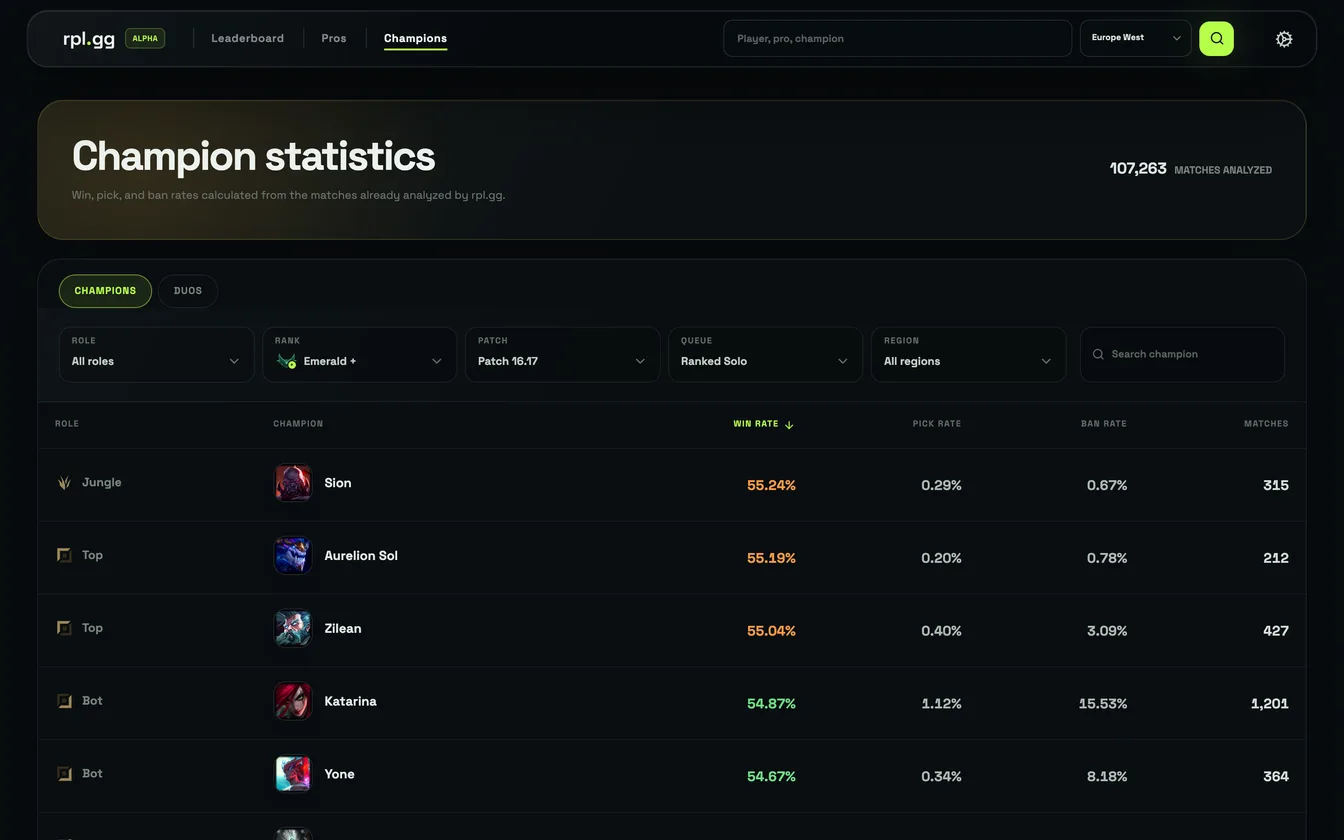Screen dimensions: 1344x840
Task: Click the 55.19% win rate value
Action: pos(771,558)
